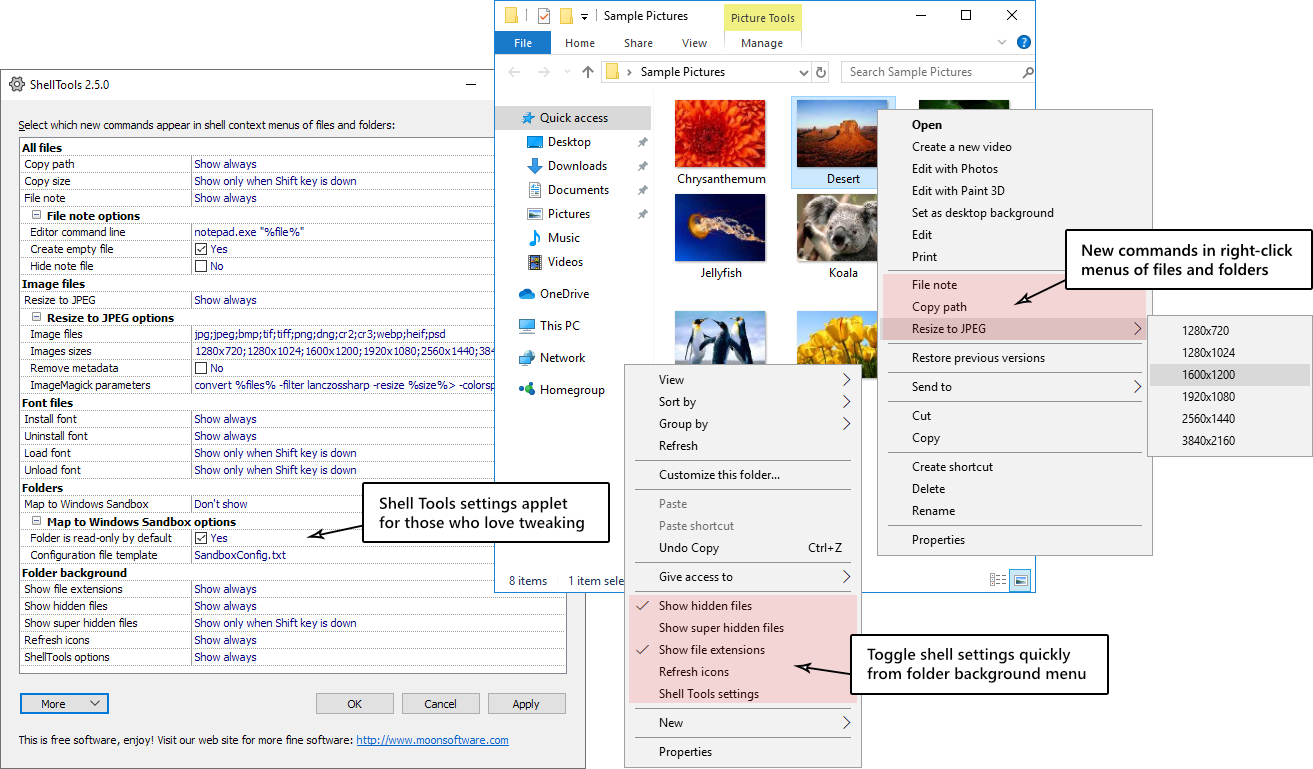This screenshot has height=769, width=1313.
Task: Open the OneDrive cloud icon
Action: click(527, 294)
